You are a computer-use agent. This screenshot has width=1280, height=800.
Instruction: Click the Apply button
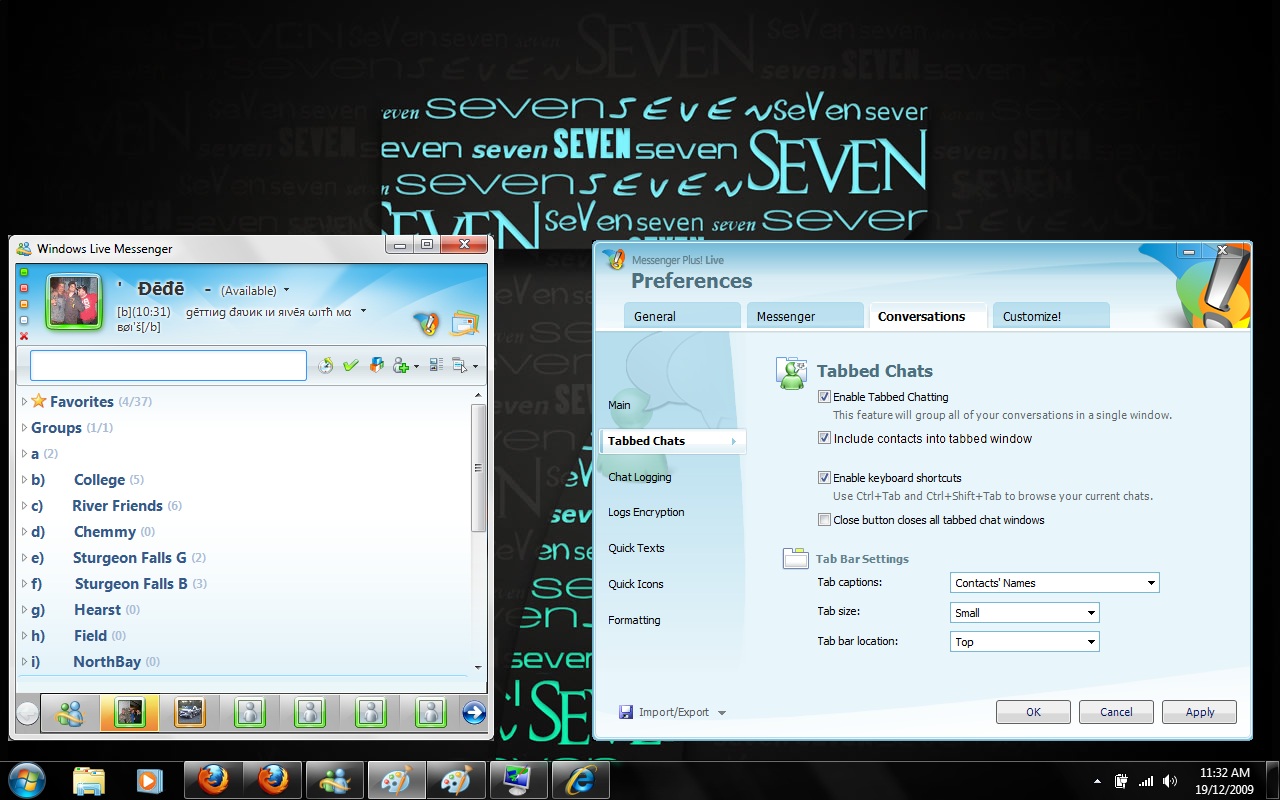(1199, 712)
